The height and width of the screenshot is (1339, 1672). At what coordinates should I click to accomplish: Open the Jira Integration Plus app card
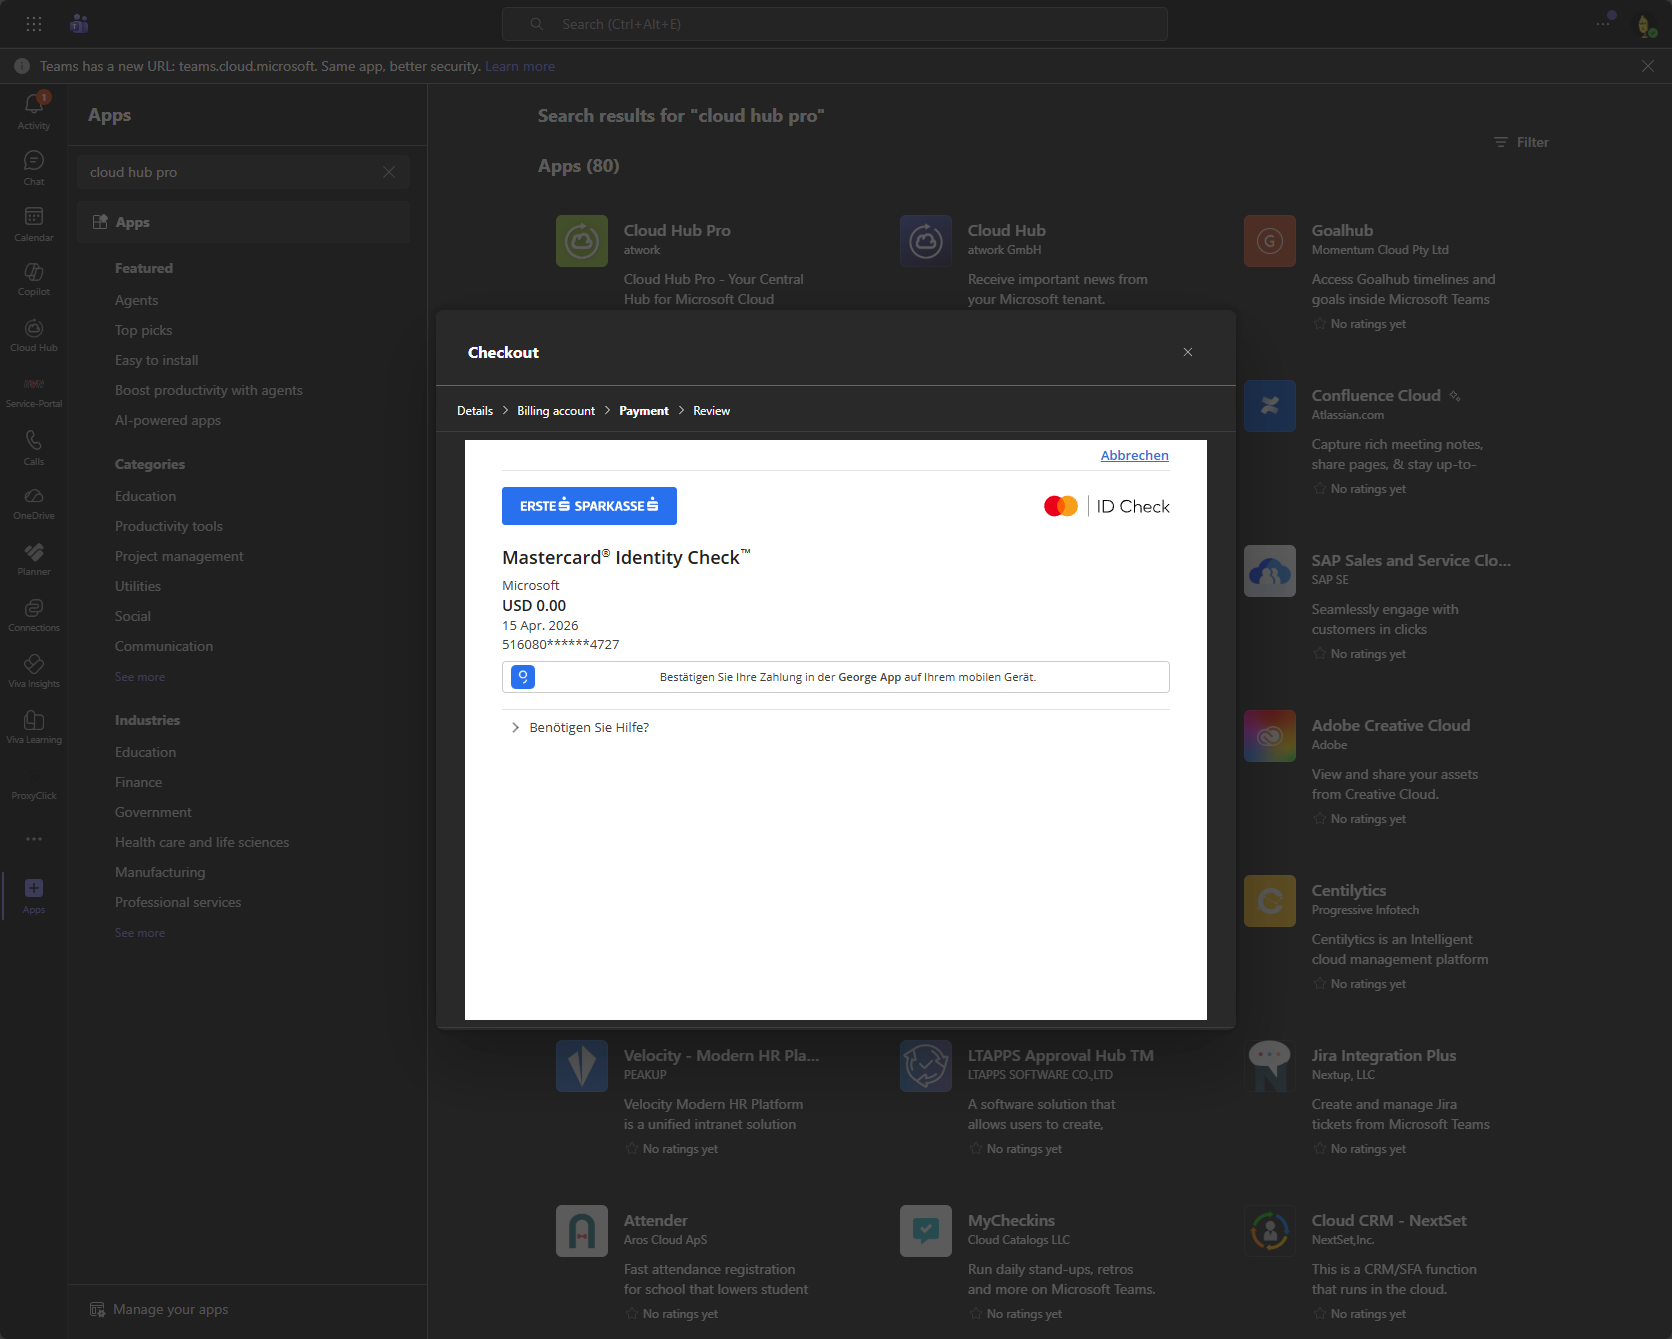click(1383, 1099)
